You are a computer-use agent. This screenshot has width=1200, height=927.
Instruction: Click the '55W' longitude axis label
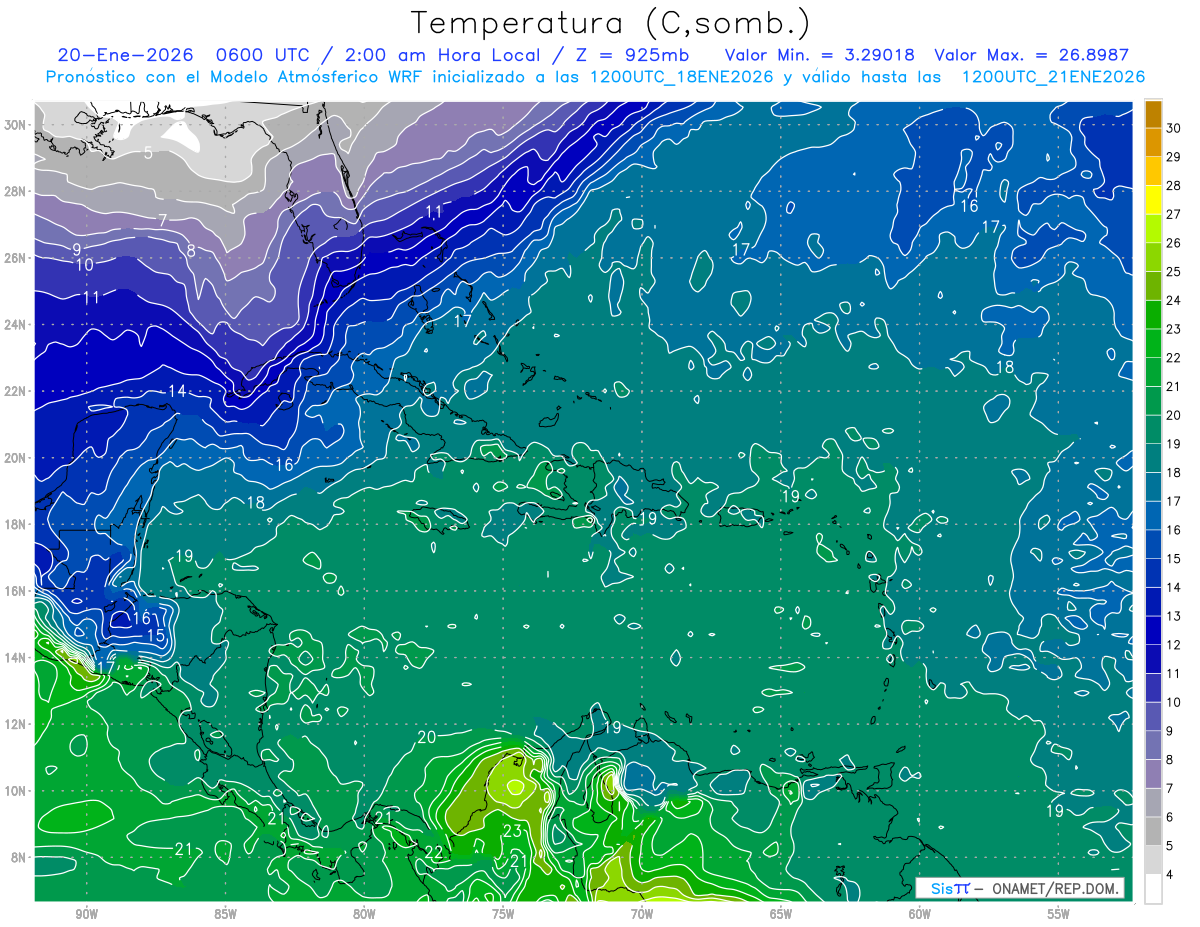click(1058, 914)
